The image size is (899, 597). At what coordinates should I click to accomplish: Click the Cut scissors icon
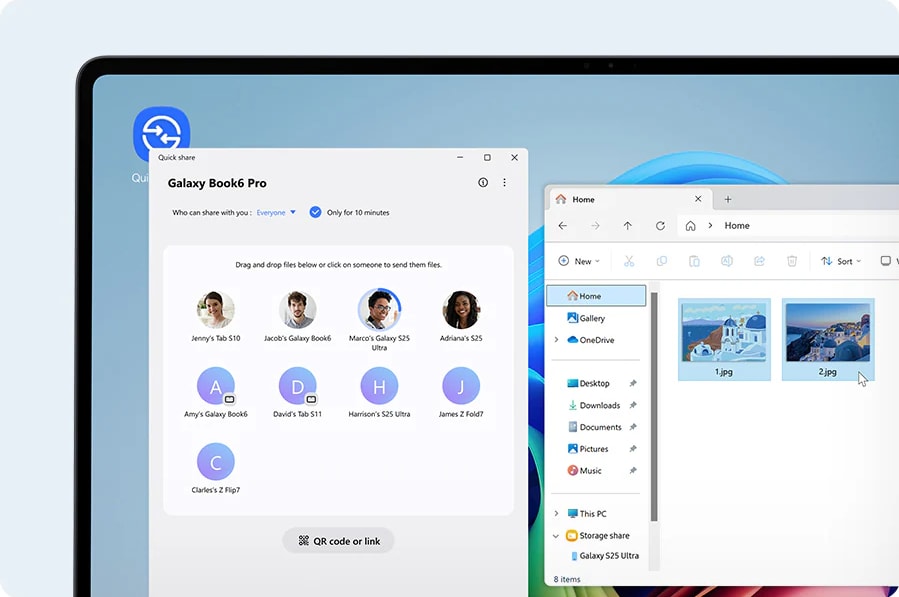pyautogui.click(x=629, y=261)
